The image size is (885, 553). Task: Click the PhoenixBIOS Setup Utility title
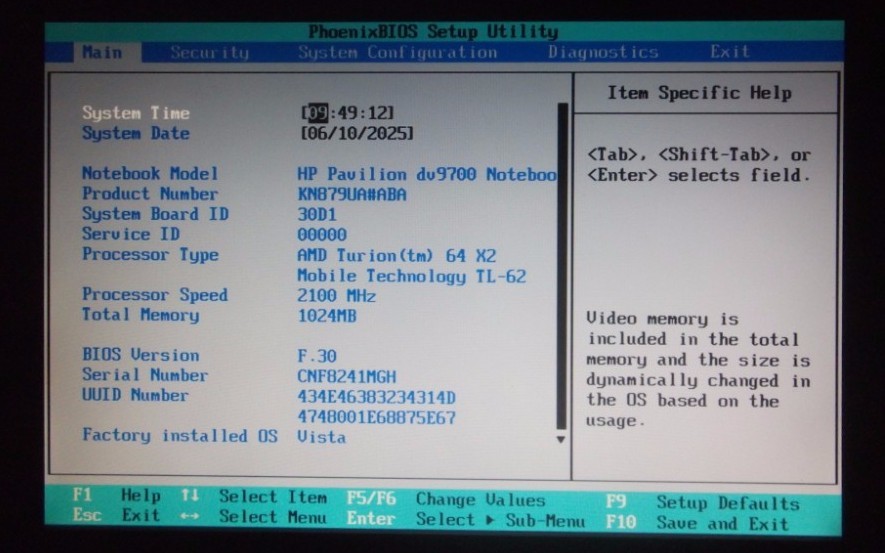click(433, 31)
